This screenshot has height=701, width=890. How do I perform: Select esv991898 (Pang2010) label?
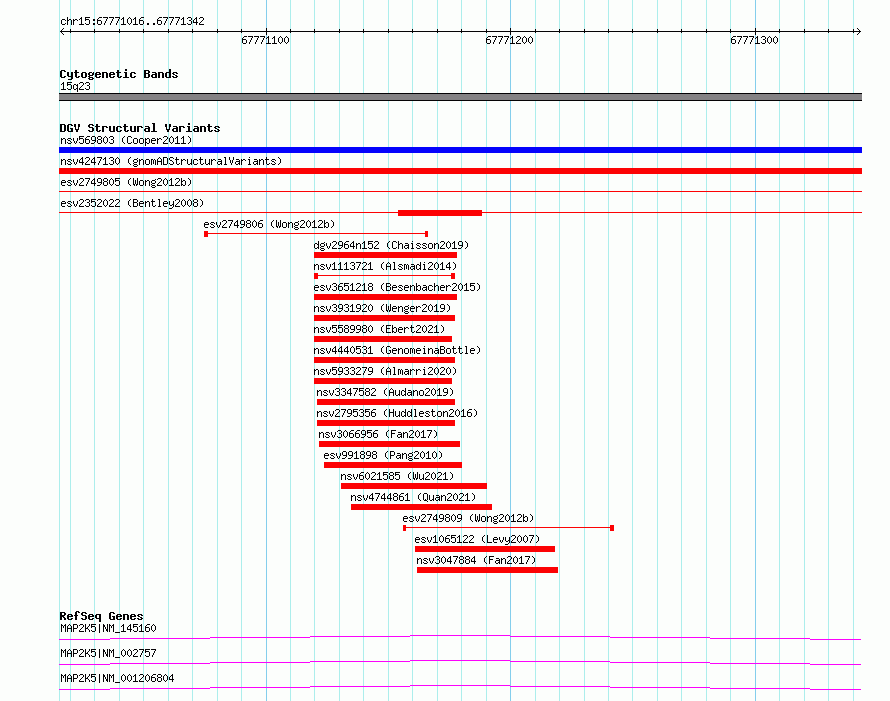[x=383, y=455]
